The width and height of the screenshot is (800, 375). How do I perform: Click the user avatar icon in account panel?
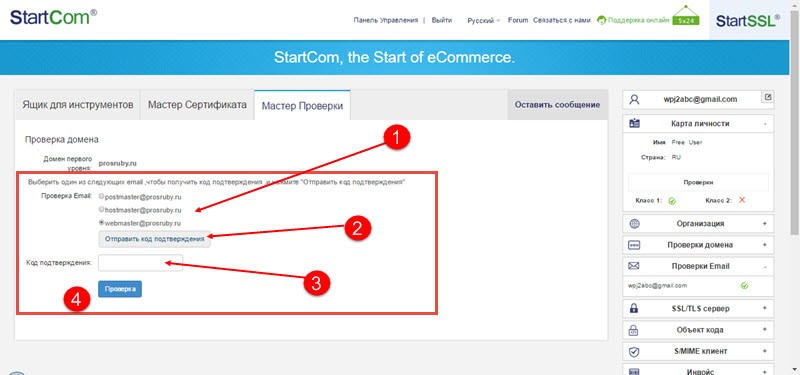point(634,99)
